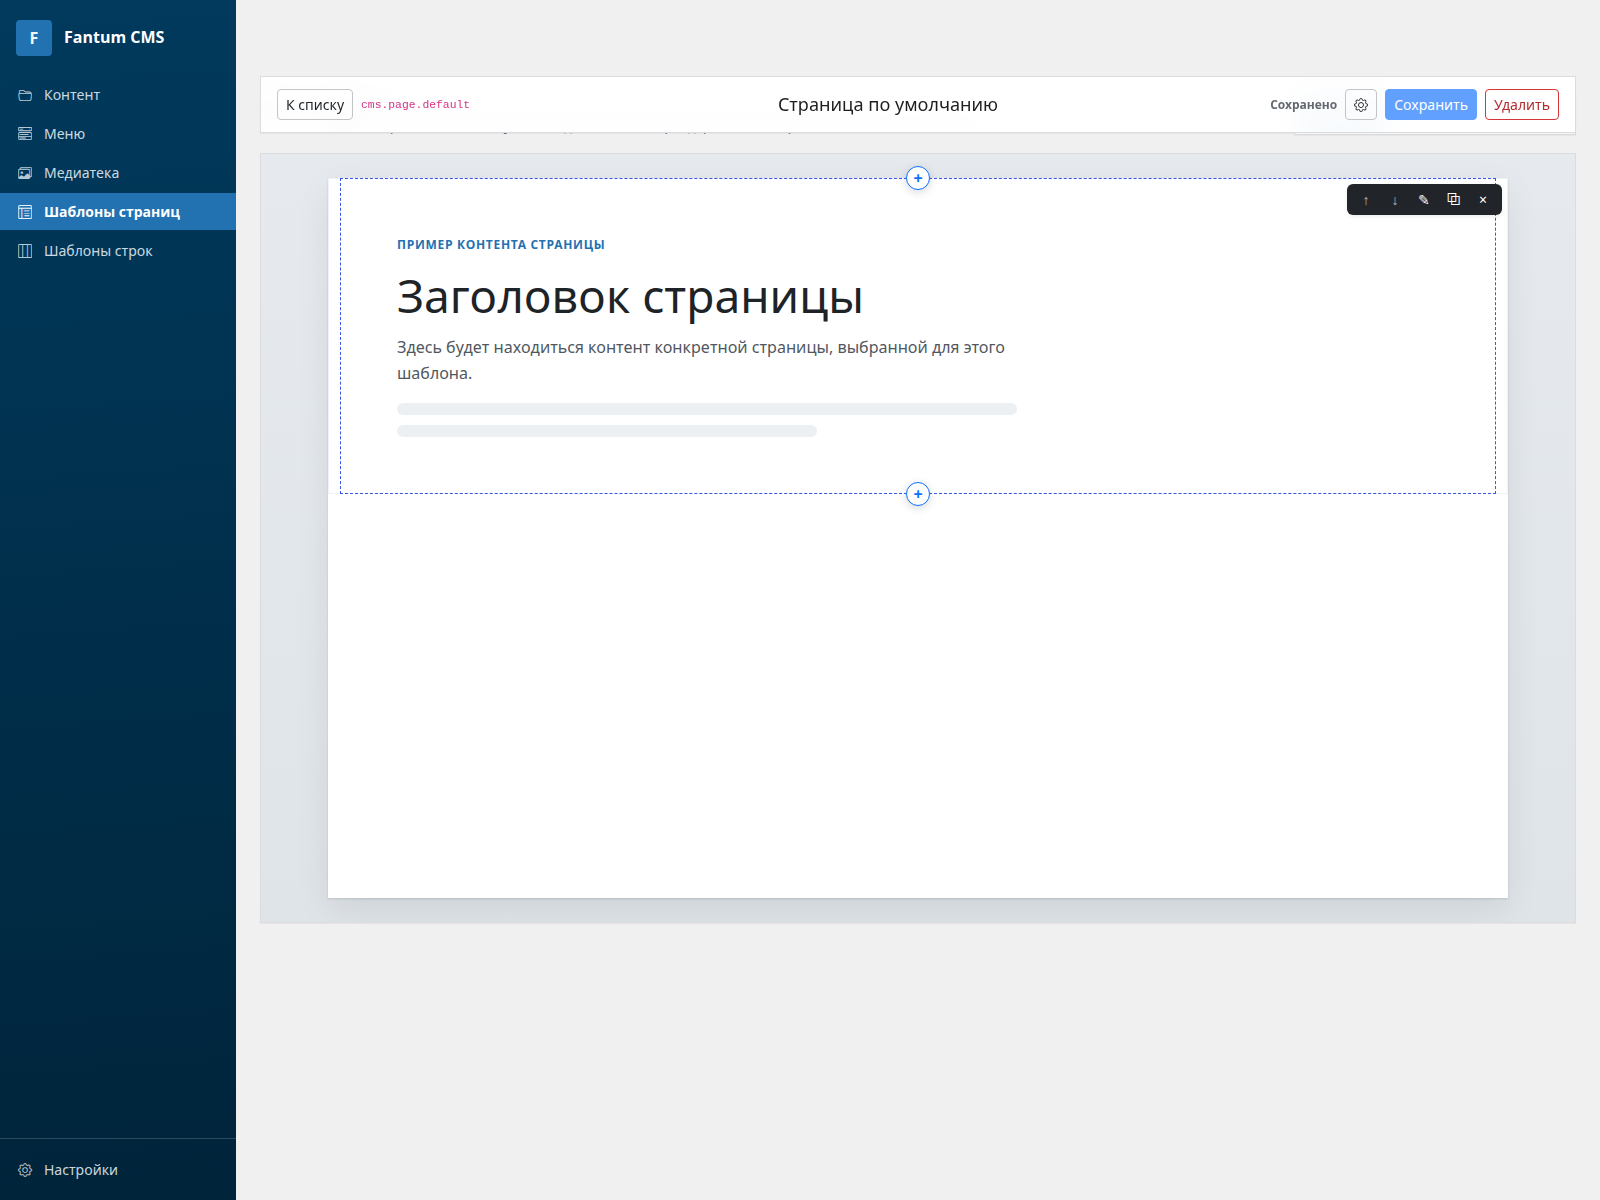The height and width of the screenshot is (1200, 1600).
Task: Click the Fantum CMS logo icon
Action: click(34, 37)
